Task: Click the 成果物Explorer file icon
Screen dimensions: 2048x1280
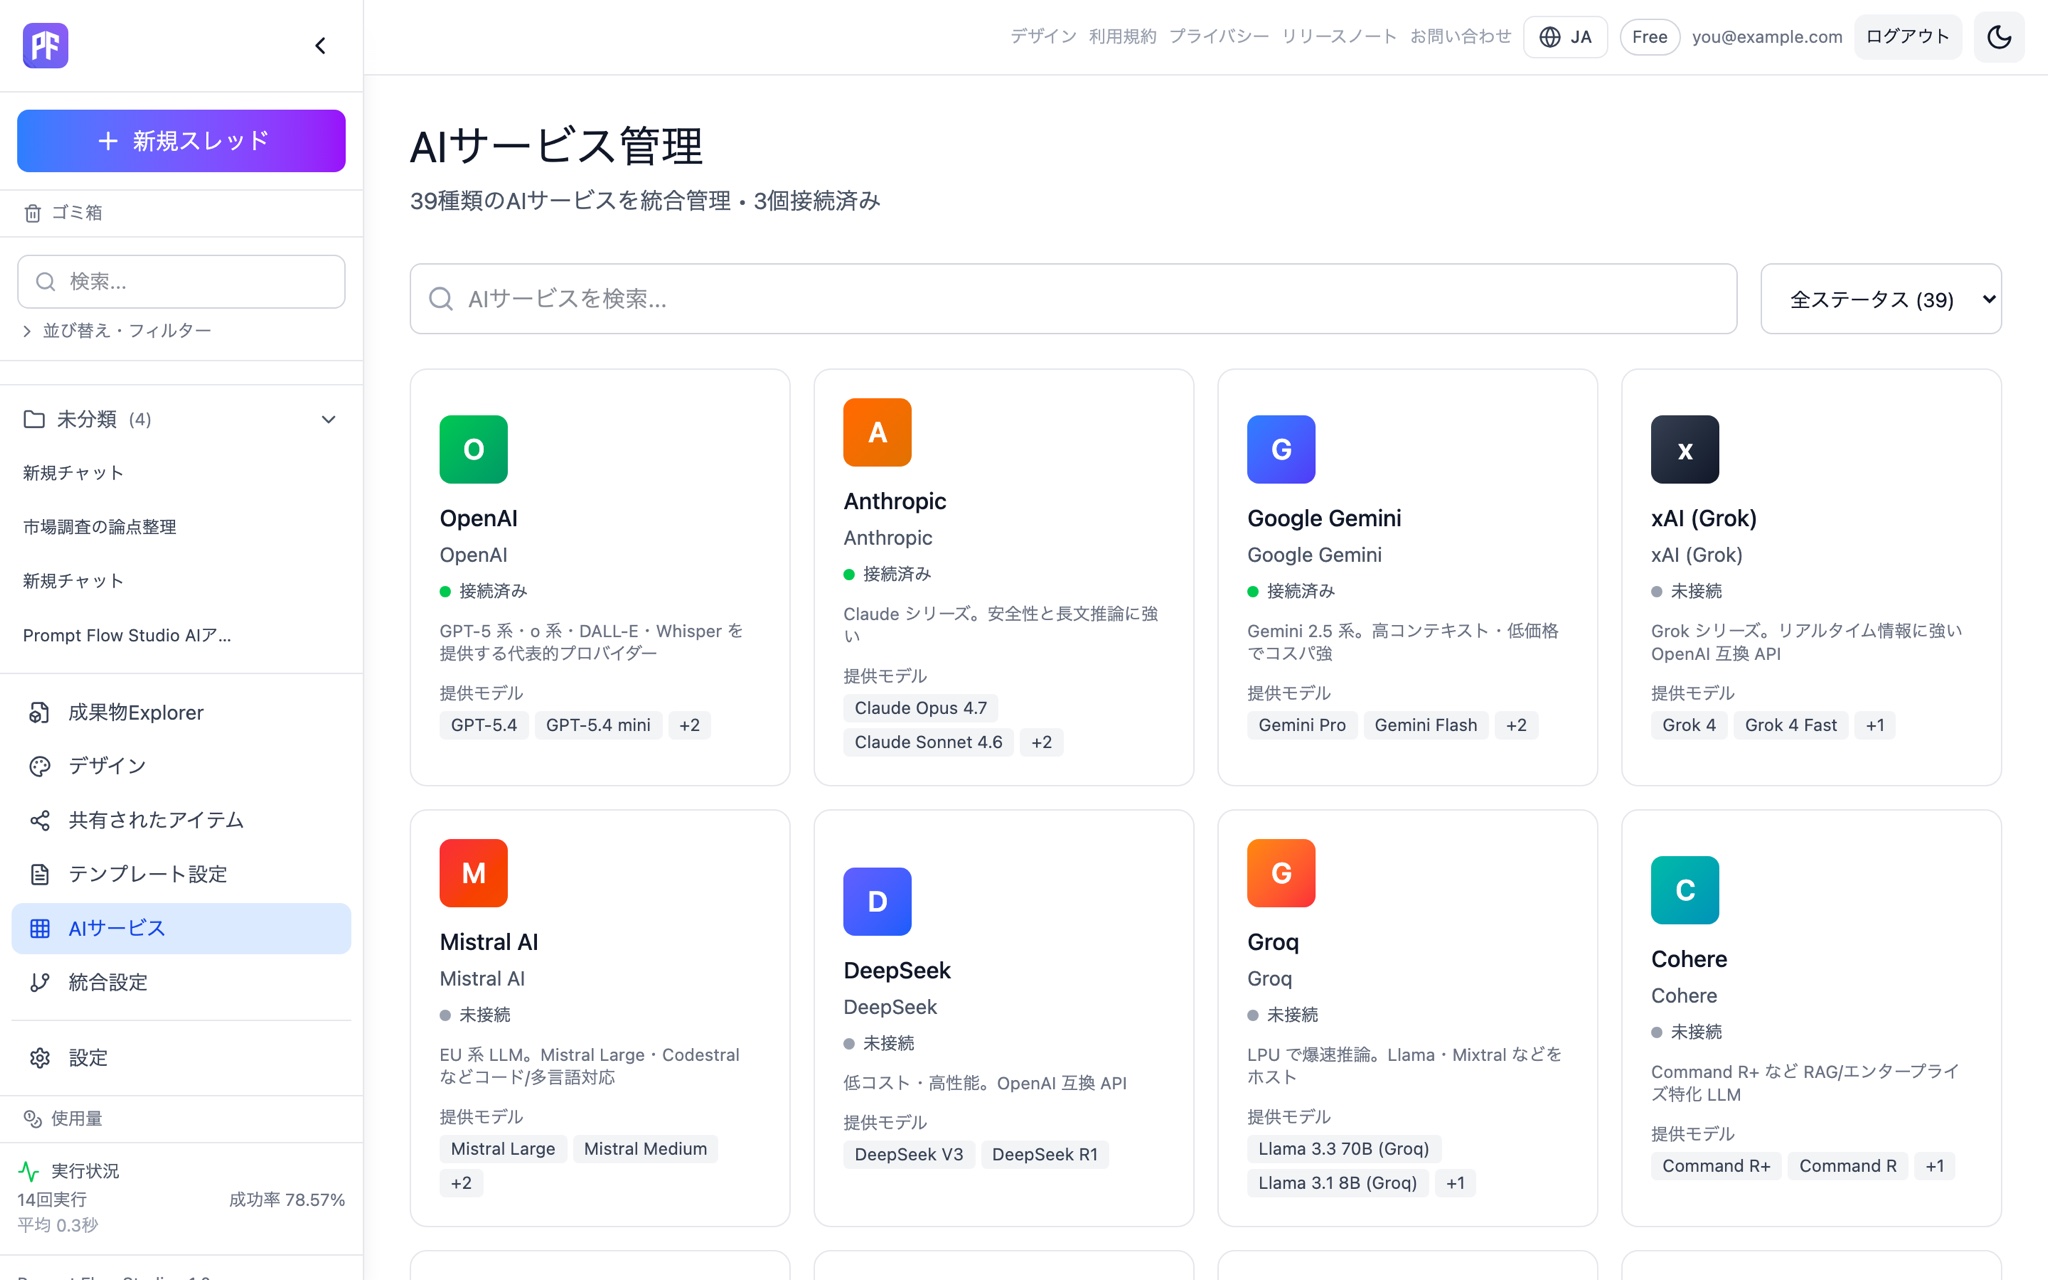Action: (x=40, y=713)
